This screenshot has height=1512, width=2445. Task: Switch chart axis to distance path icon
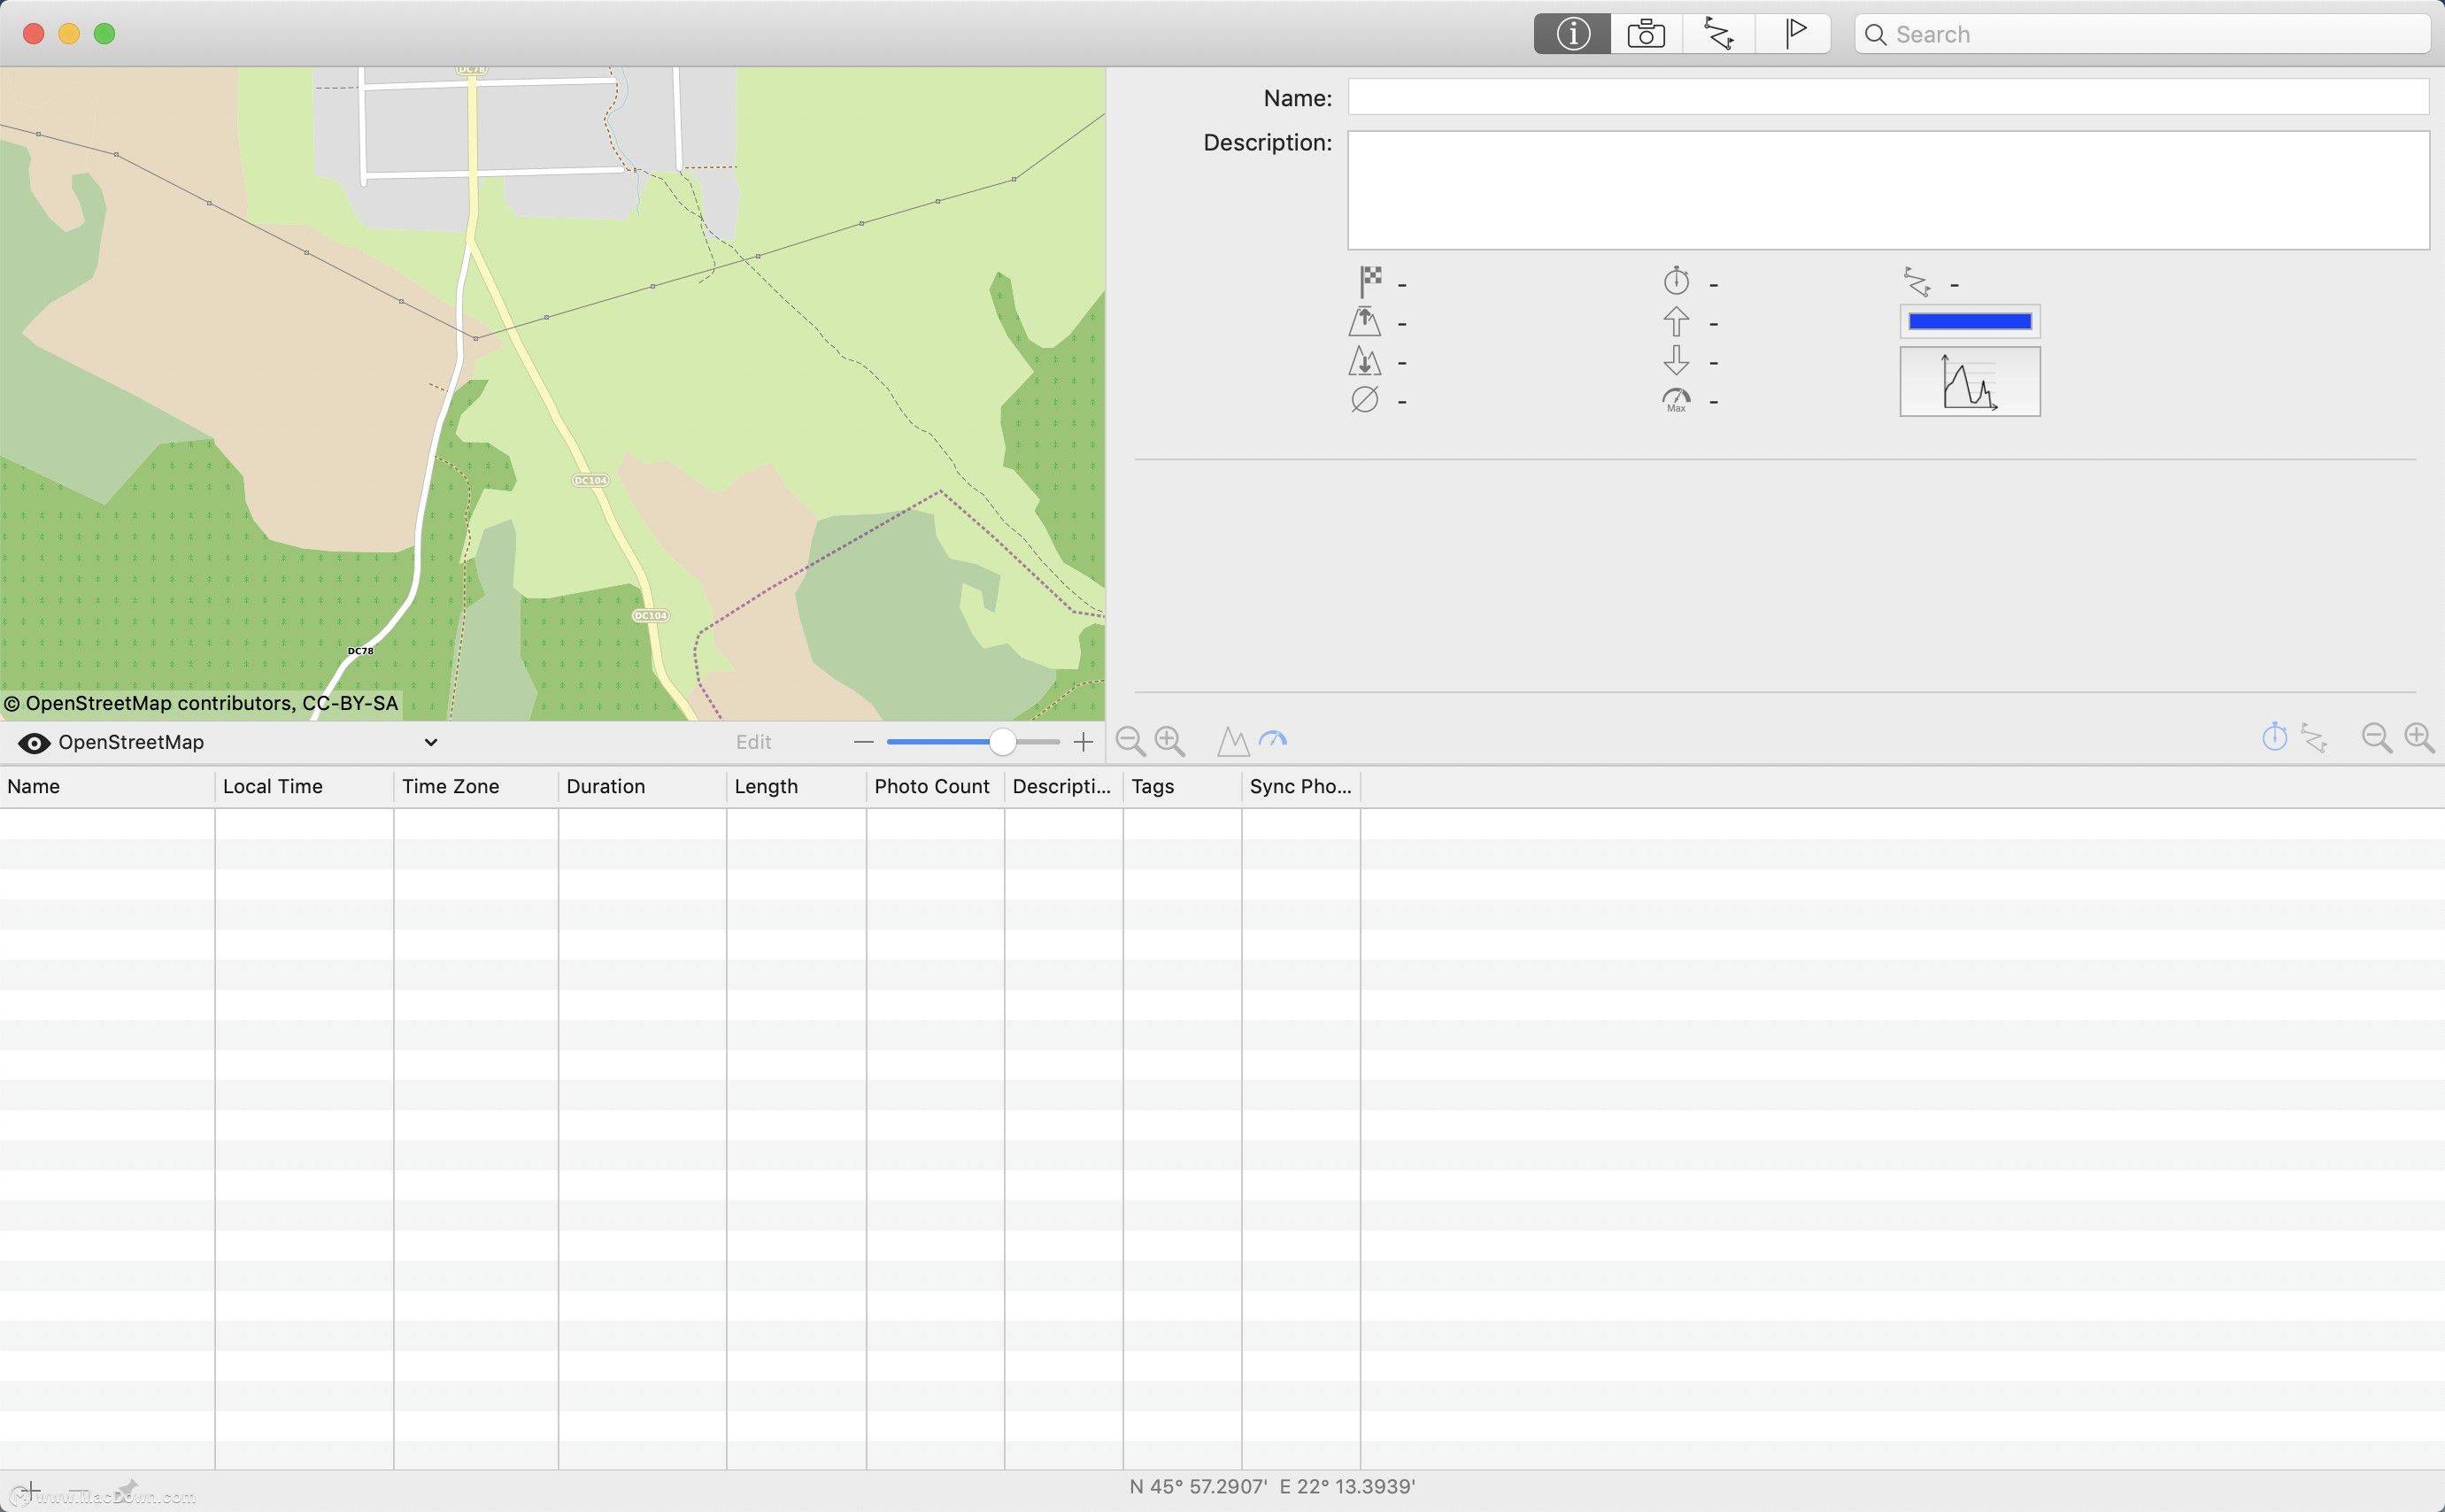tap(2314, 738)
